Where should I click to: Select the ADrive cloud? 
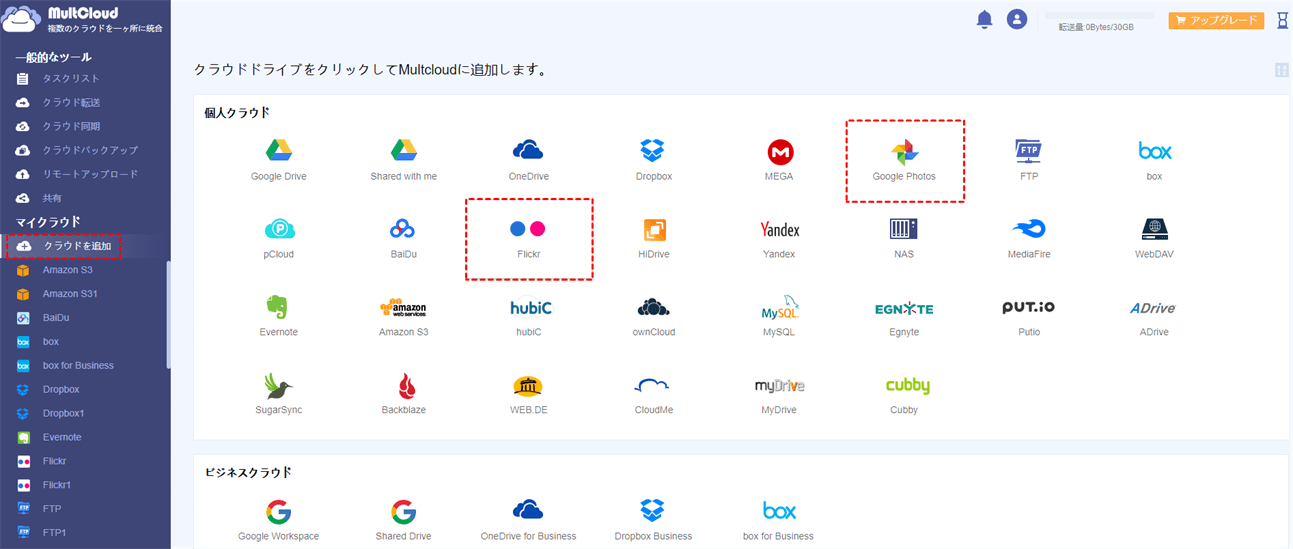[x=1154, y=316]
